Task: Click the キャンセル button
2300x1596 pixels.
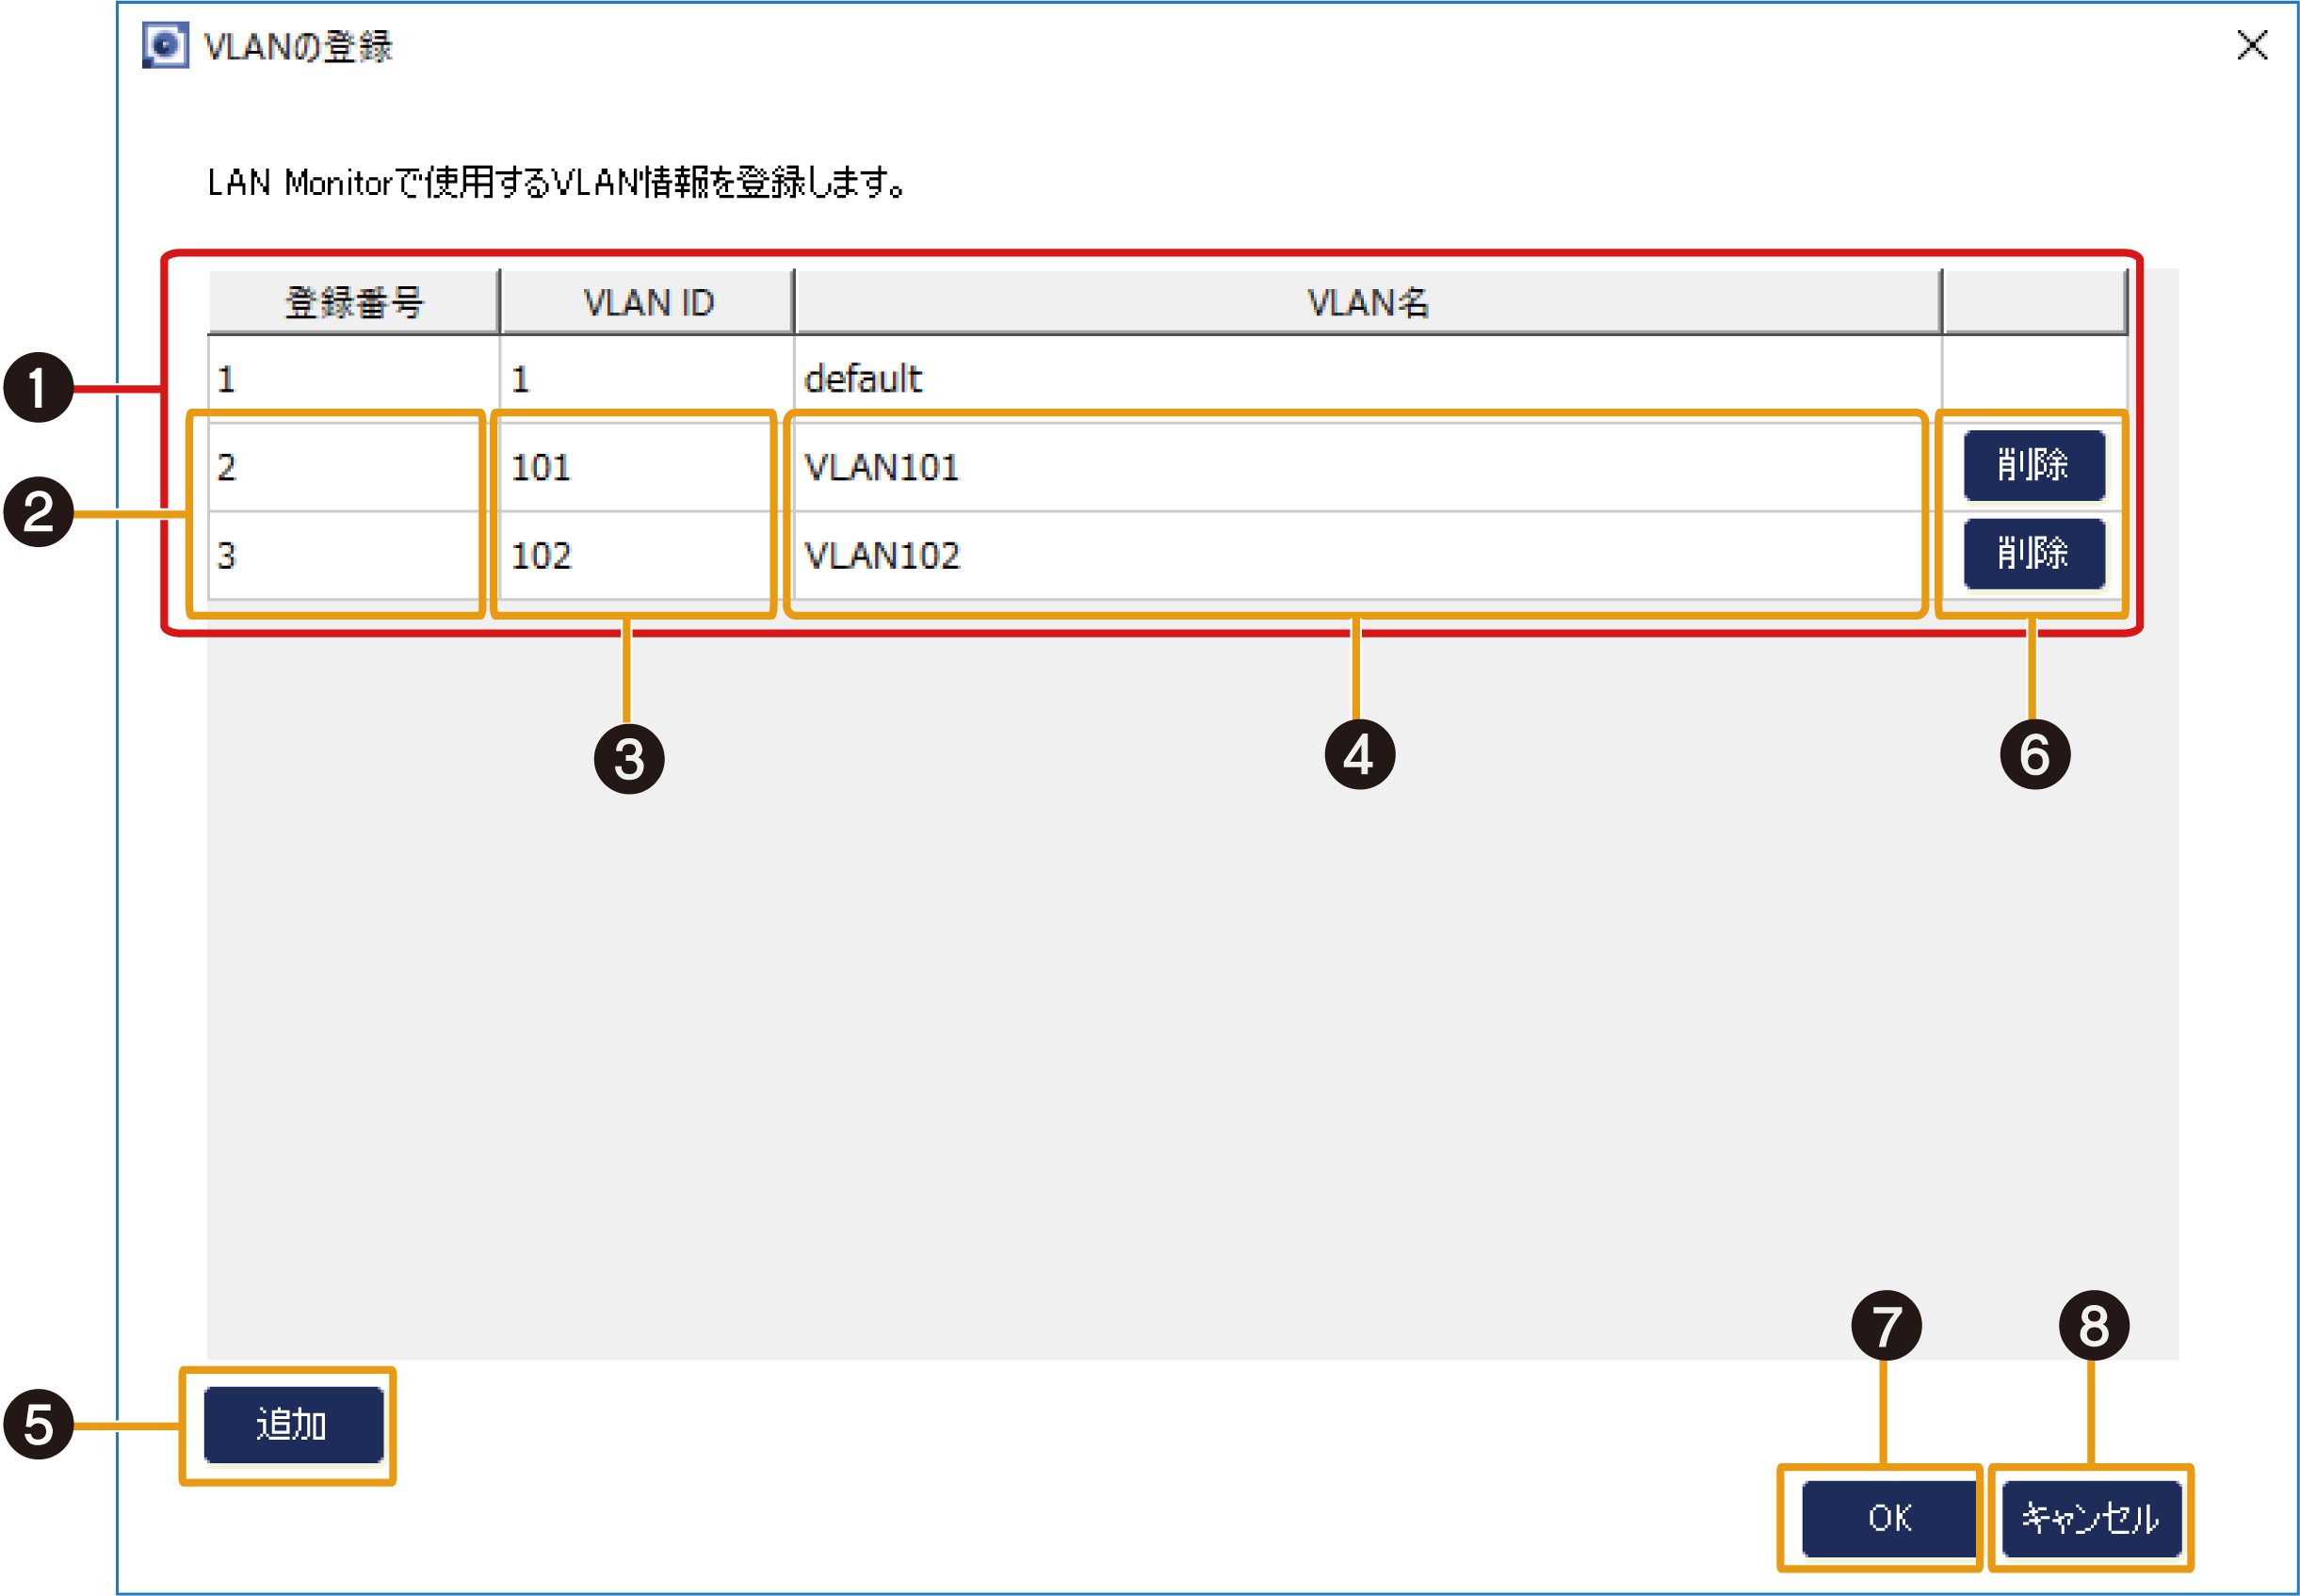Action: coord(2091,1519)
